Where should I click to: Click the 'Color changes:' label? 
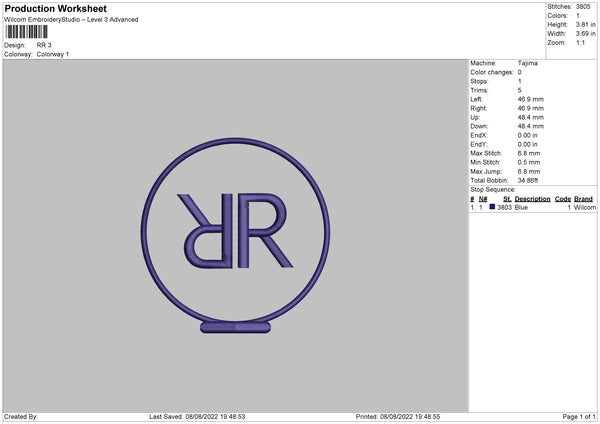(x=492, y=72)
